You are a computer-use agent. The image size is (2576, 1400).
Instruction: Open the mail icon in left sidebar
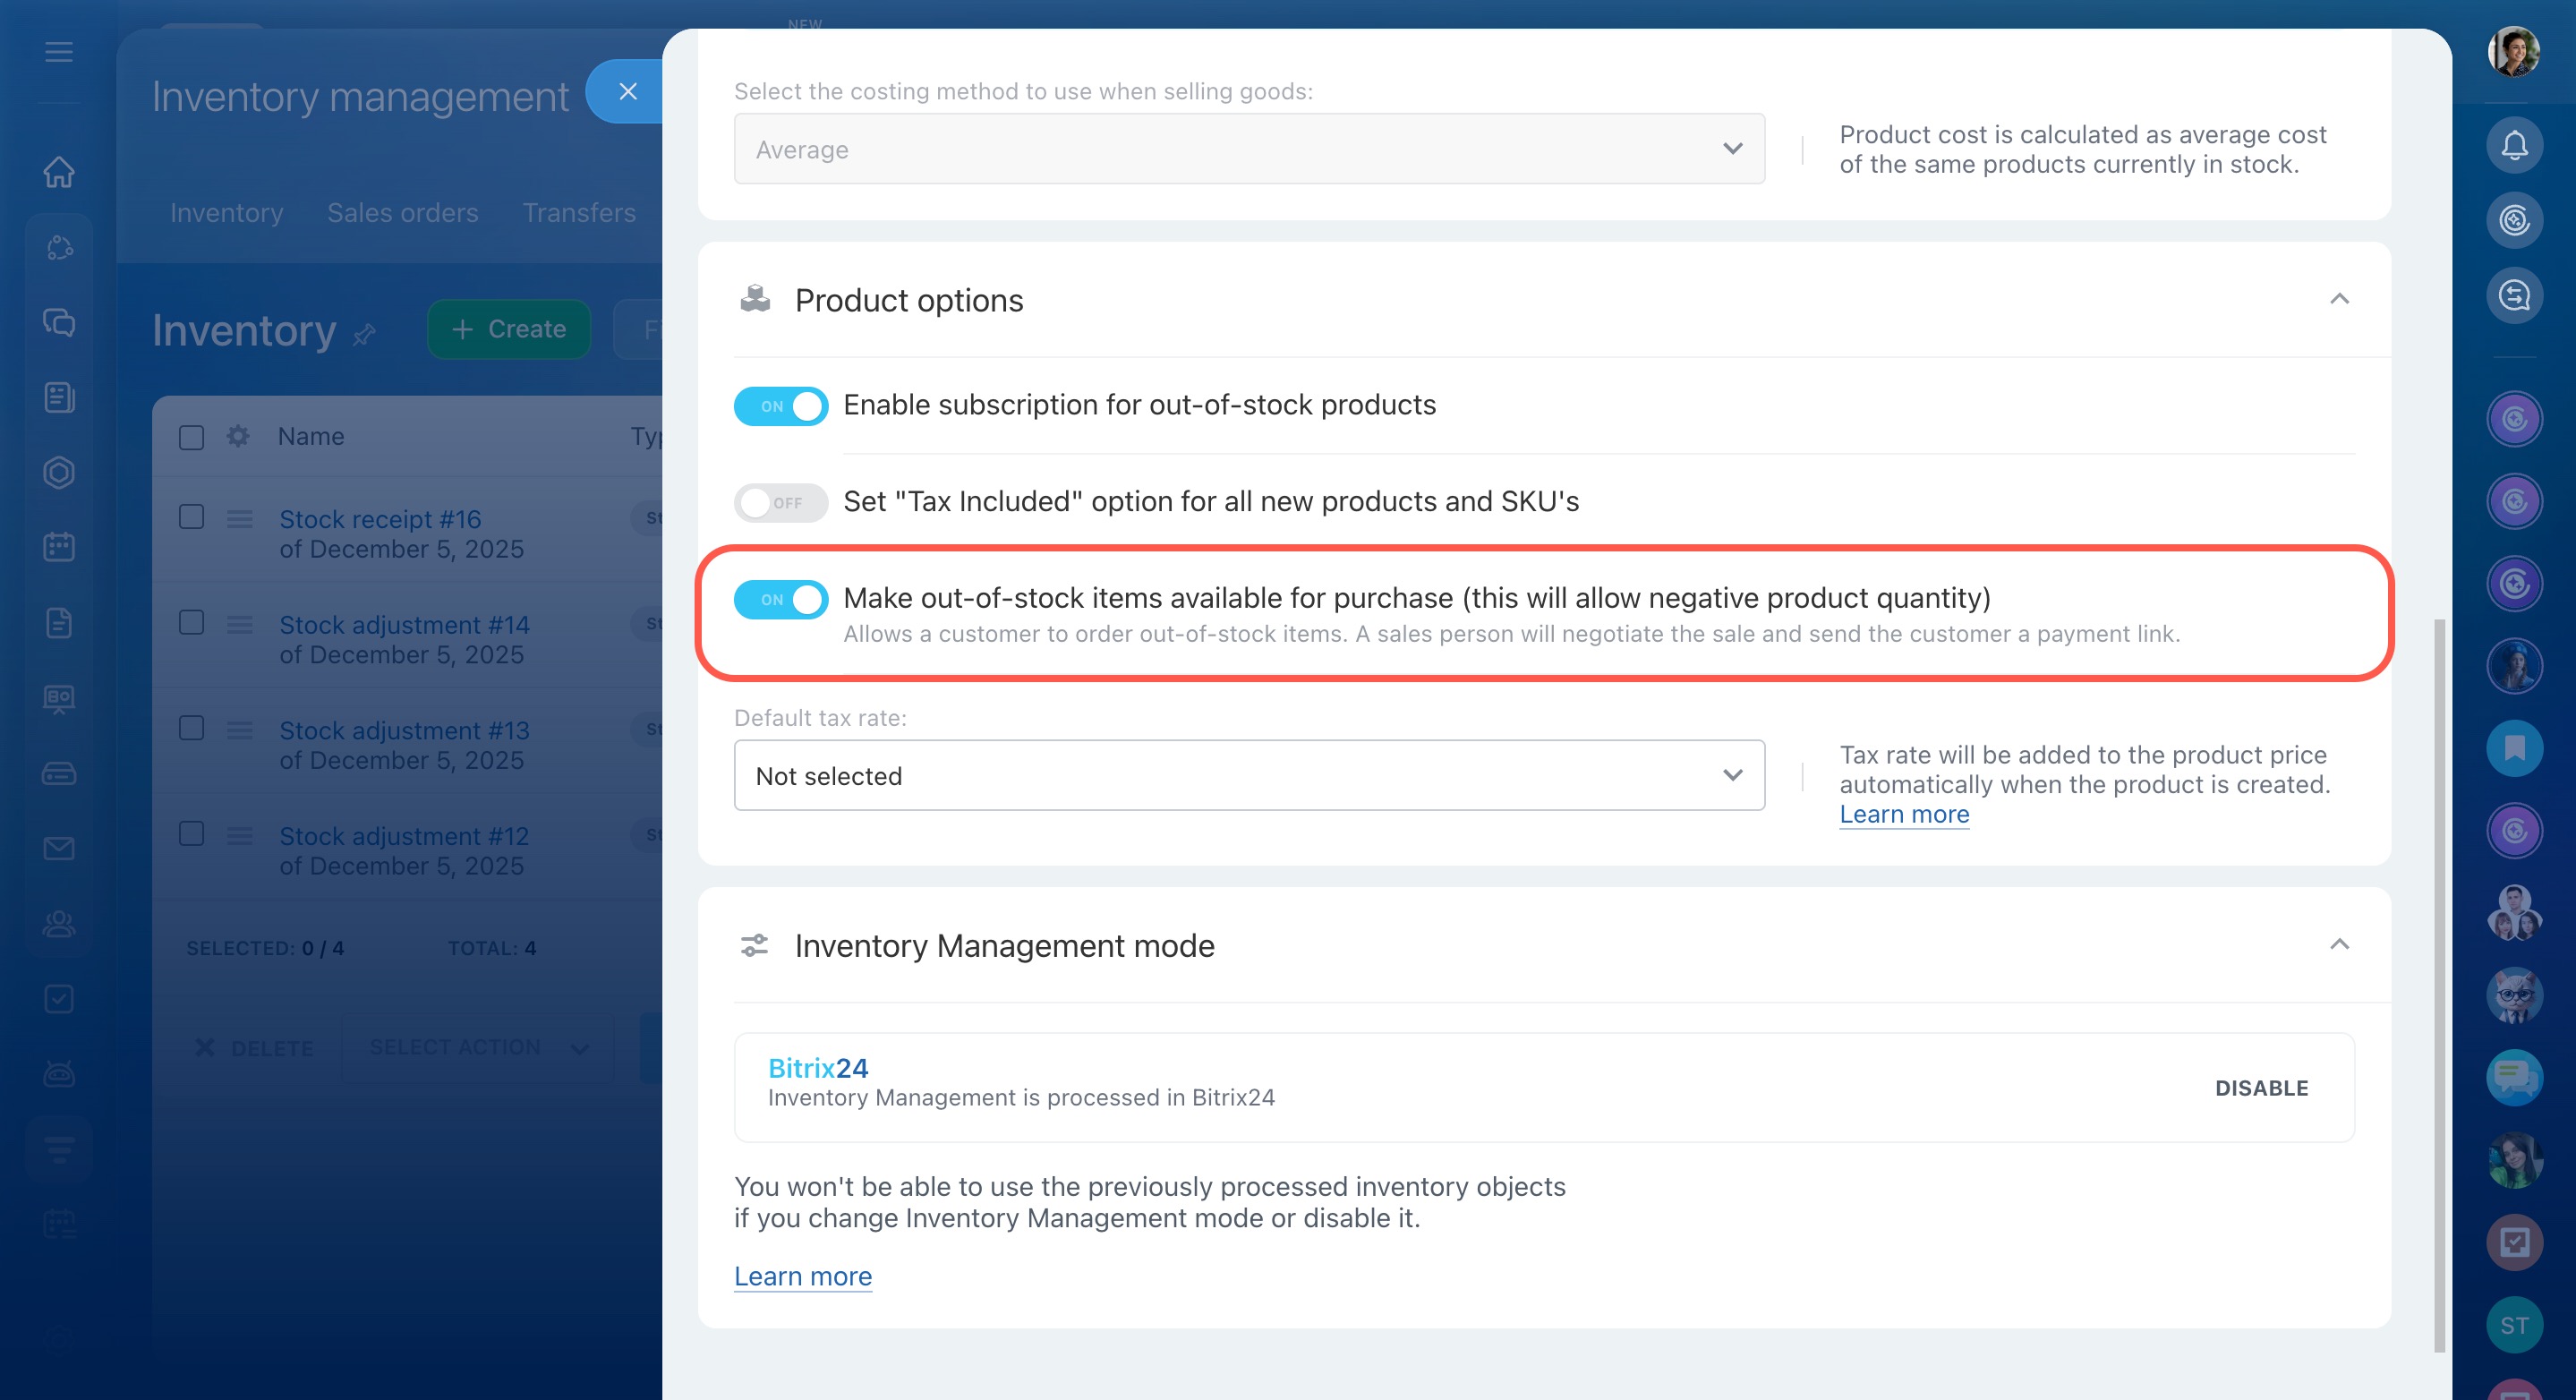[59, 849]
